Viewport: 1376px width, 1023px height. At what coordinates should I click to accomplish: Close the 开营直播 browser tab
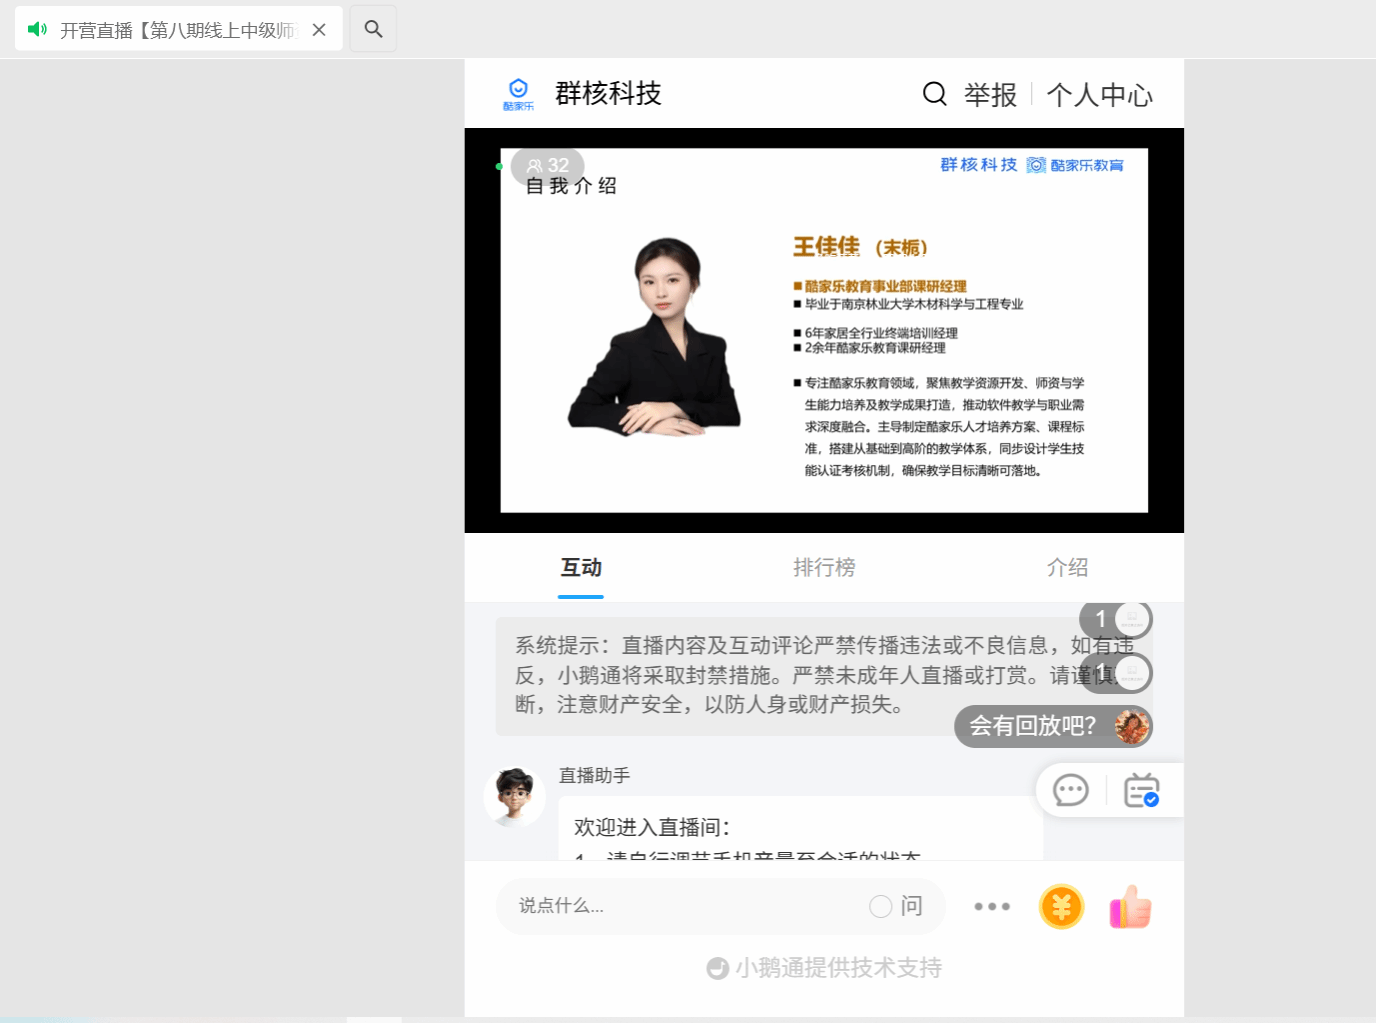[319, 30]
